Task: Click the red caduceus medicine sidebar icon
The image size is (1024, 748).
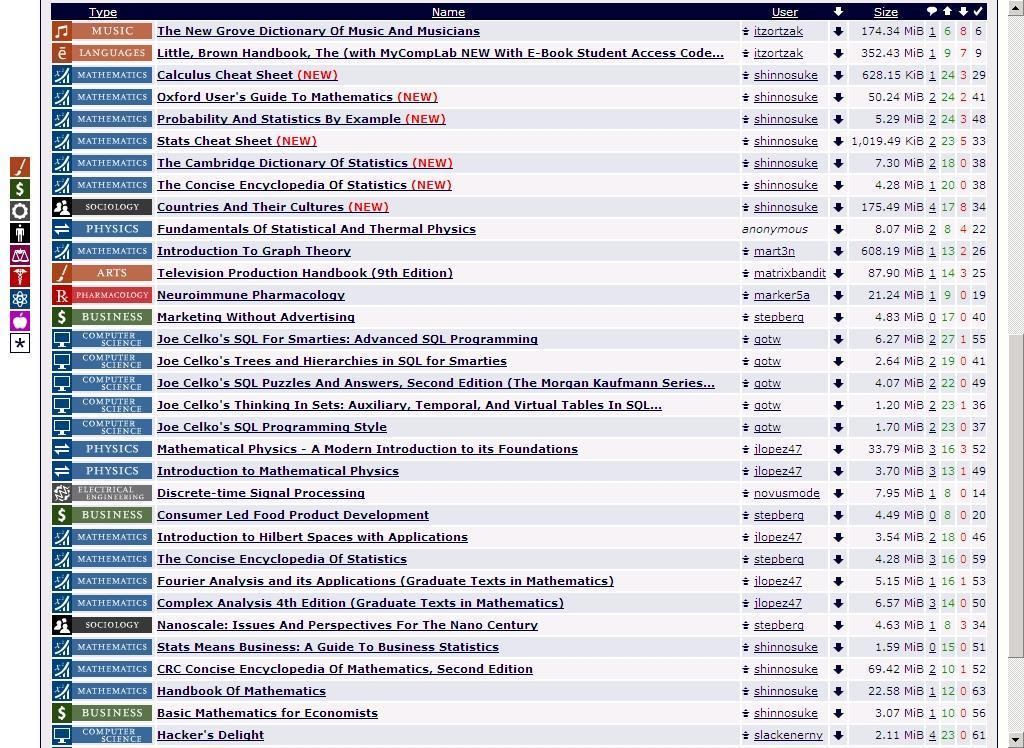Action: point(20,277)
